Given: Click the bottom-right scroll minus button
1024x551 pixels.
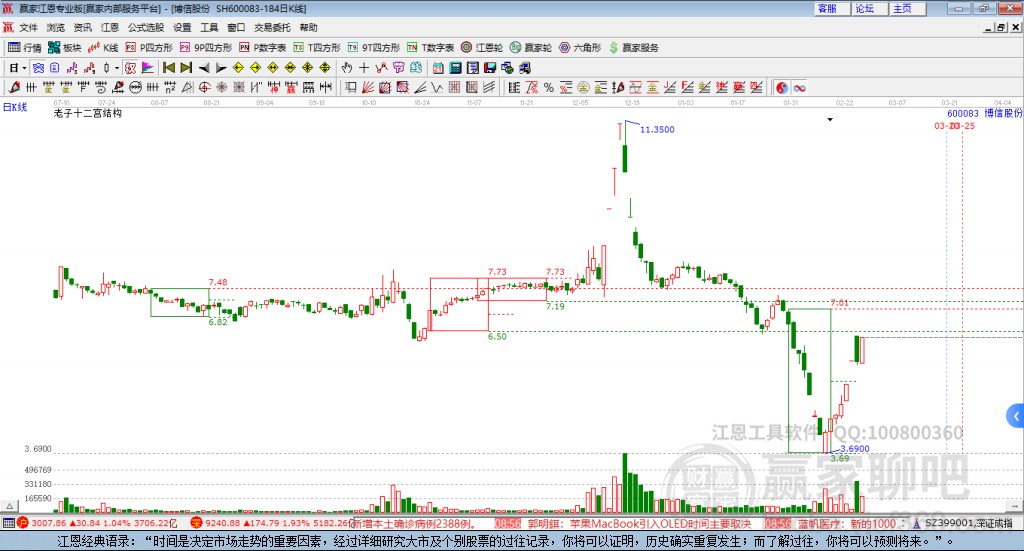Looking at the screenshot, I should (1014, 506).
